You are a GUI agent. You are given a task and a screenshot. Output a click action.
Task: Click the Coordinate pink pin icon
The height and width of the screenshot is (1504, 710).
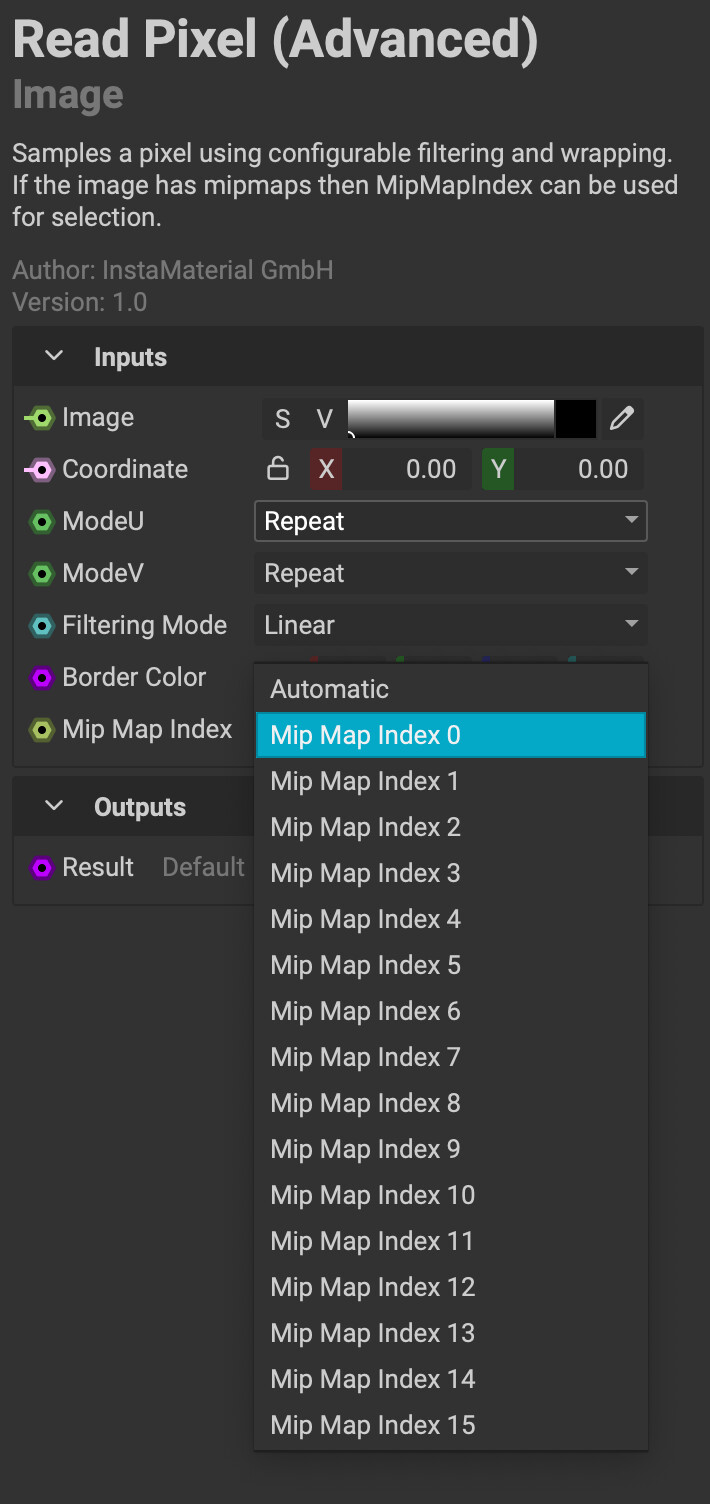pyautogui.click(x=40, y=470)
